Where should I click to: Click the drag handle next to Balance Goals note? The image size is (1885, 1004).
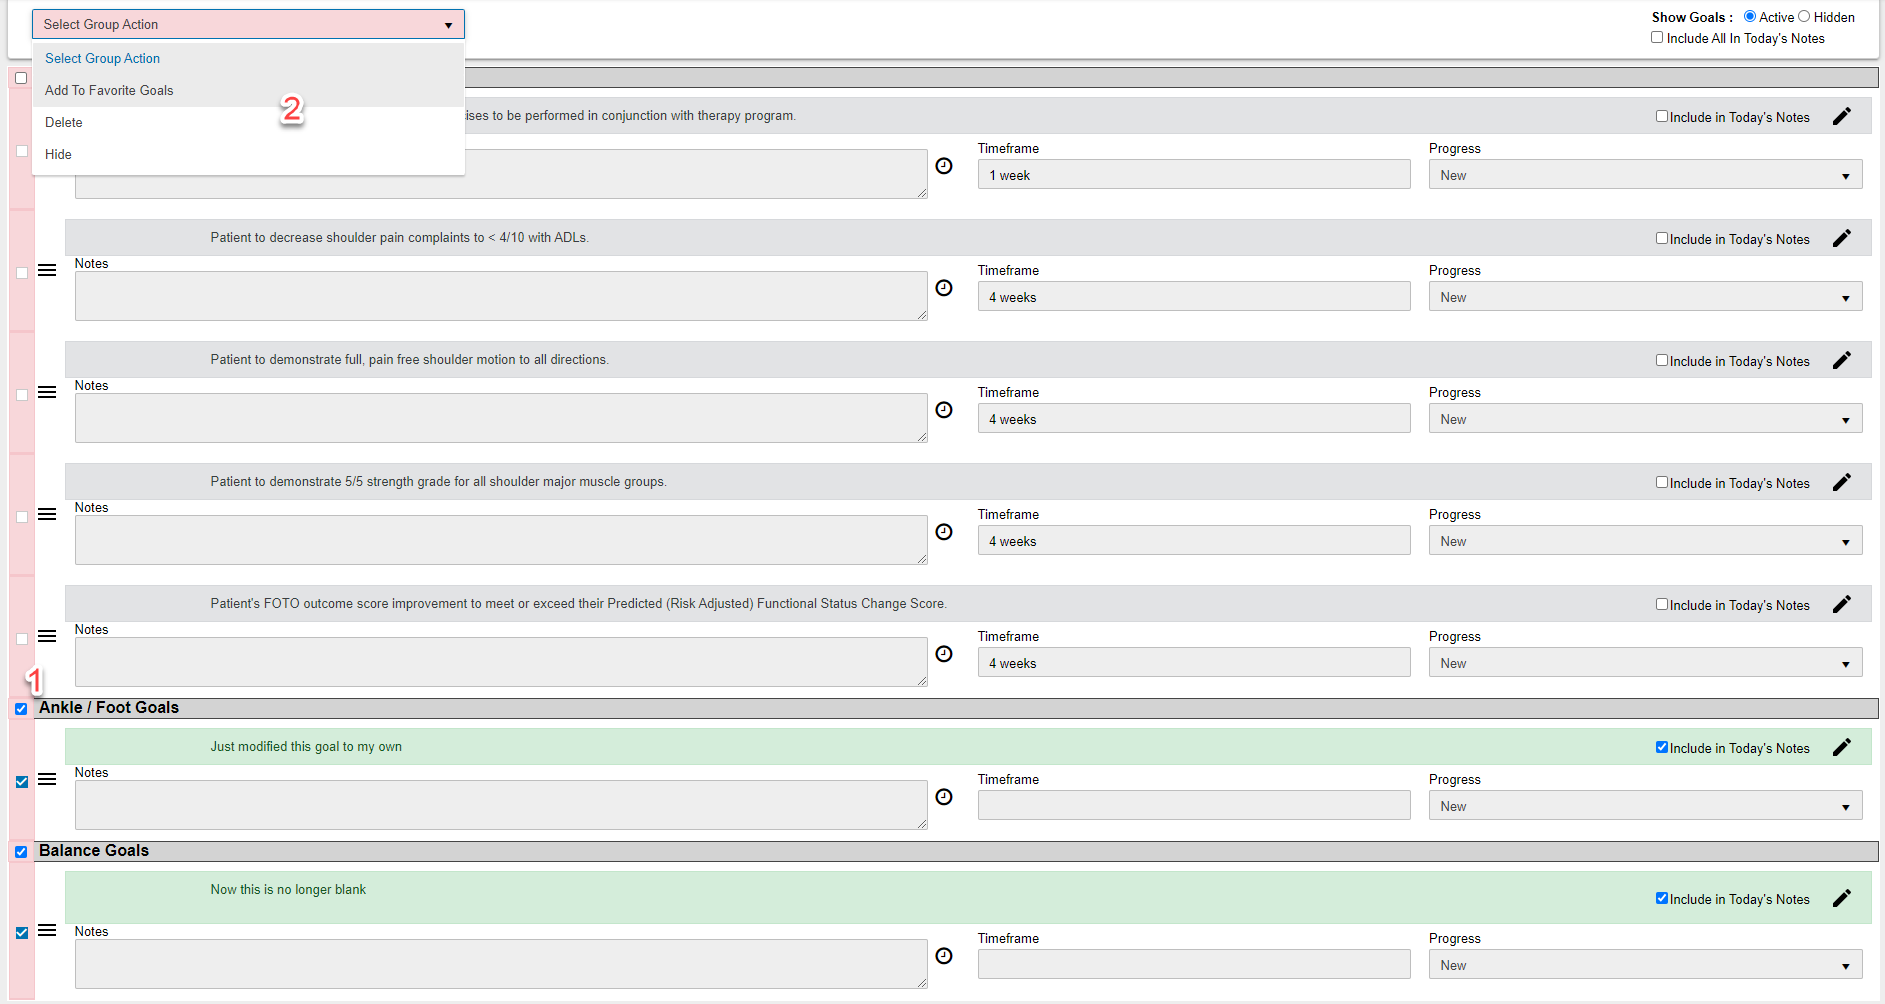(x=47, y=930)
